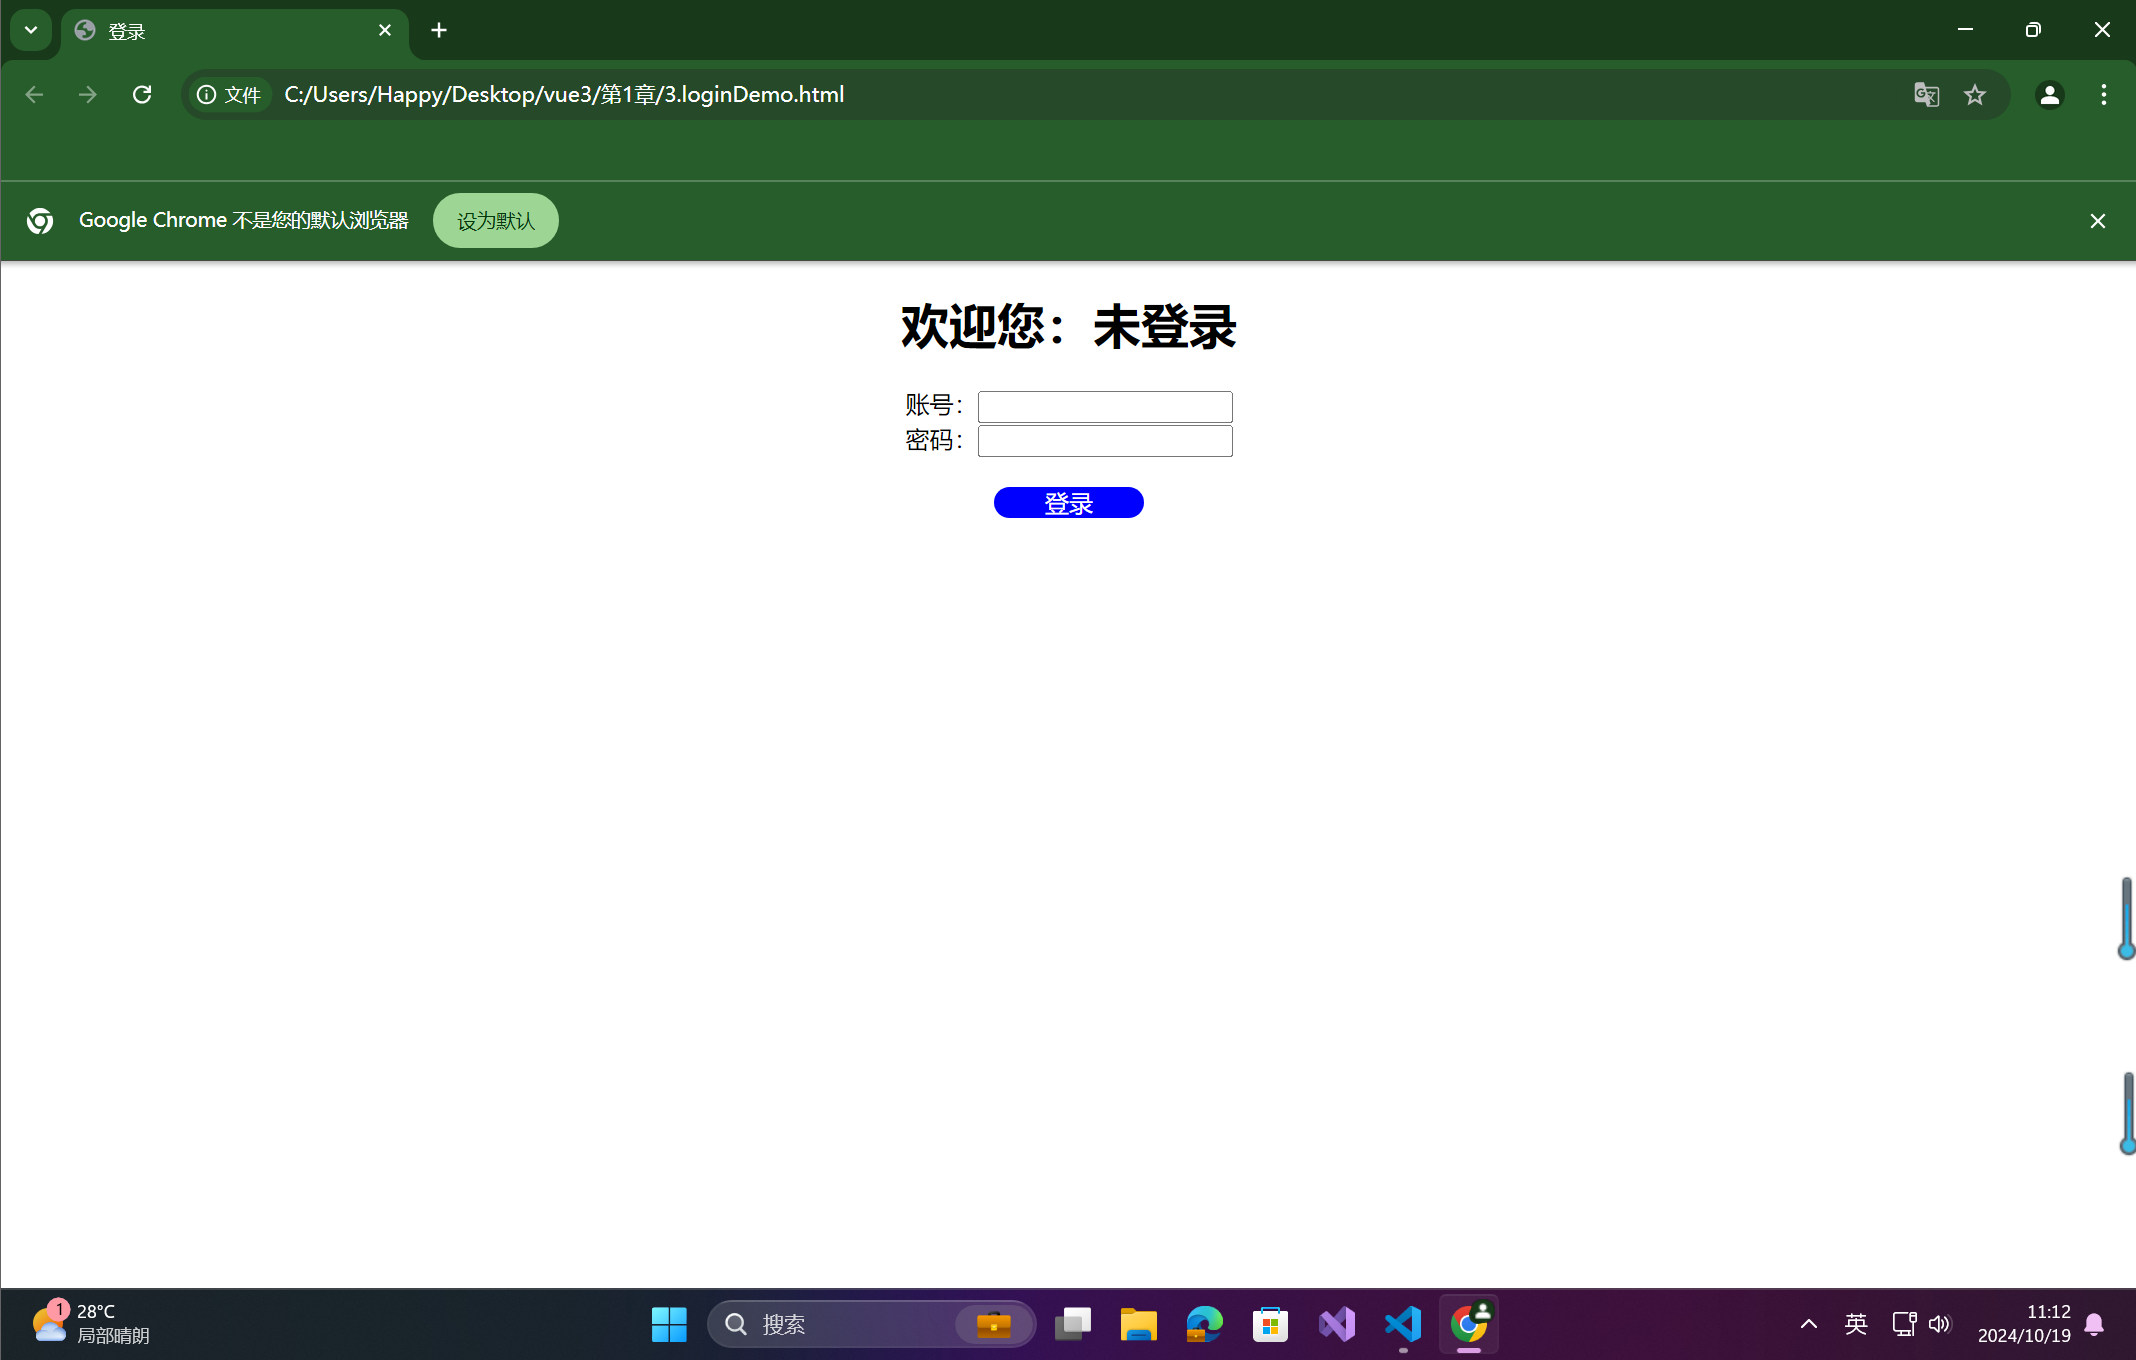The width and height of the screenshot is (2136, 1360).
Task: Expand hidden system tray icons
Action: (x=1808, y=1323)
